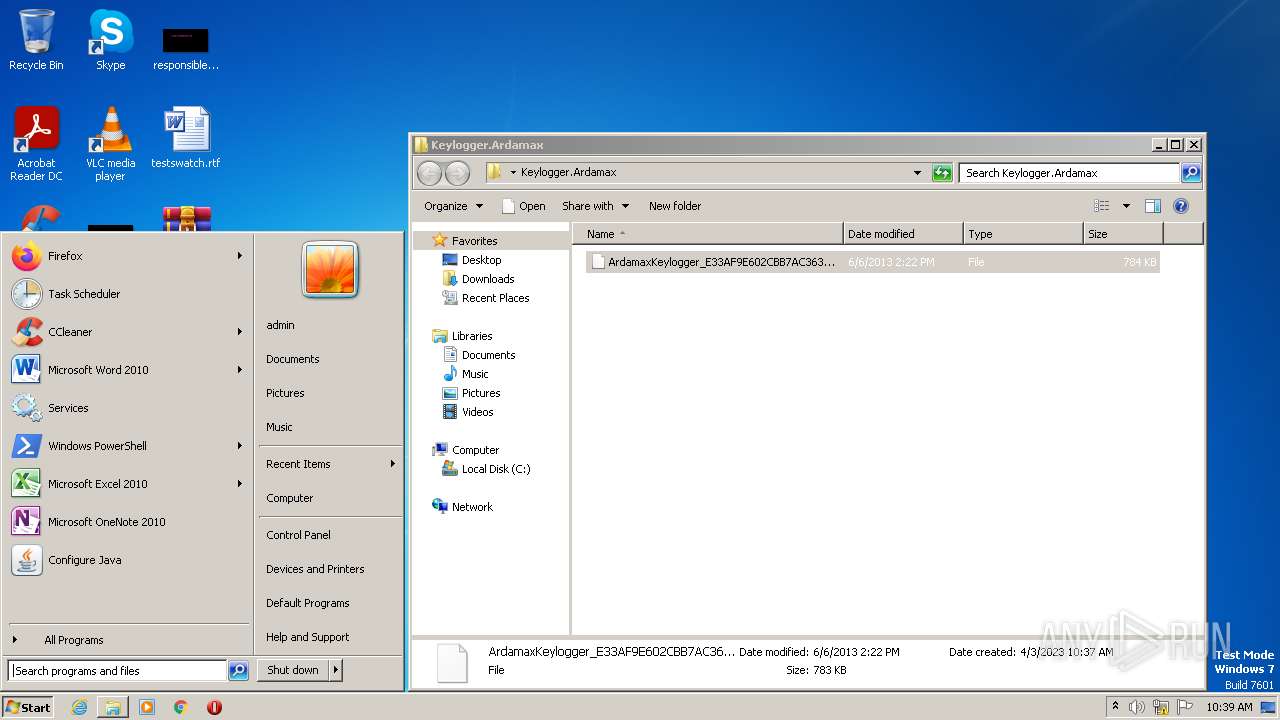Screen dimensions: 1280x720
Task: Open CCleaner from Start menu
Action: pos(126,332)
